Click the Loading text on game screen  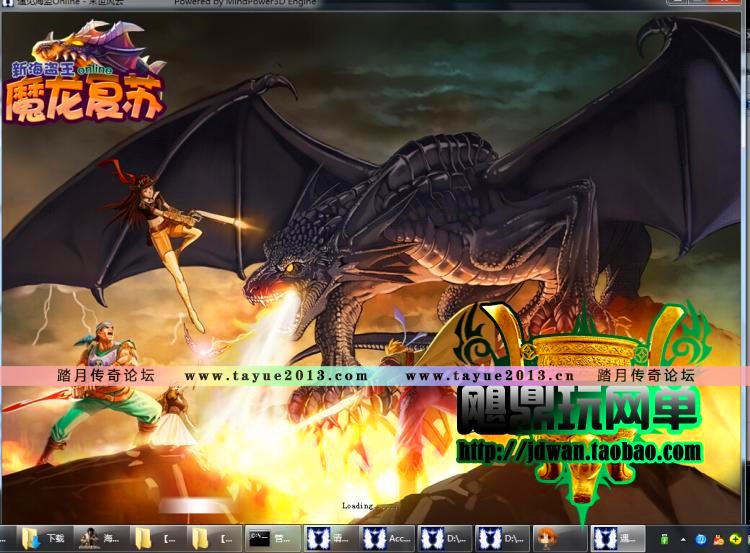(x=357, y=506)
